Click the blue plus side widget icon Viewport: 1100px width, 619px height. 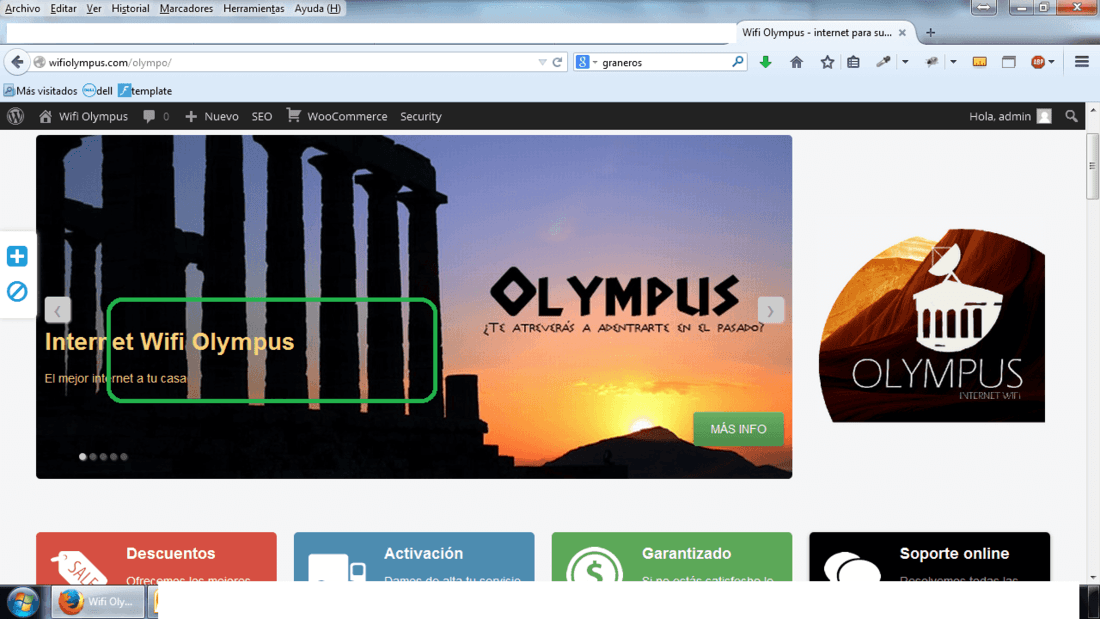tap(17, 256)
